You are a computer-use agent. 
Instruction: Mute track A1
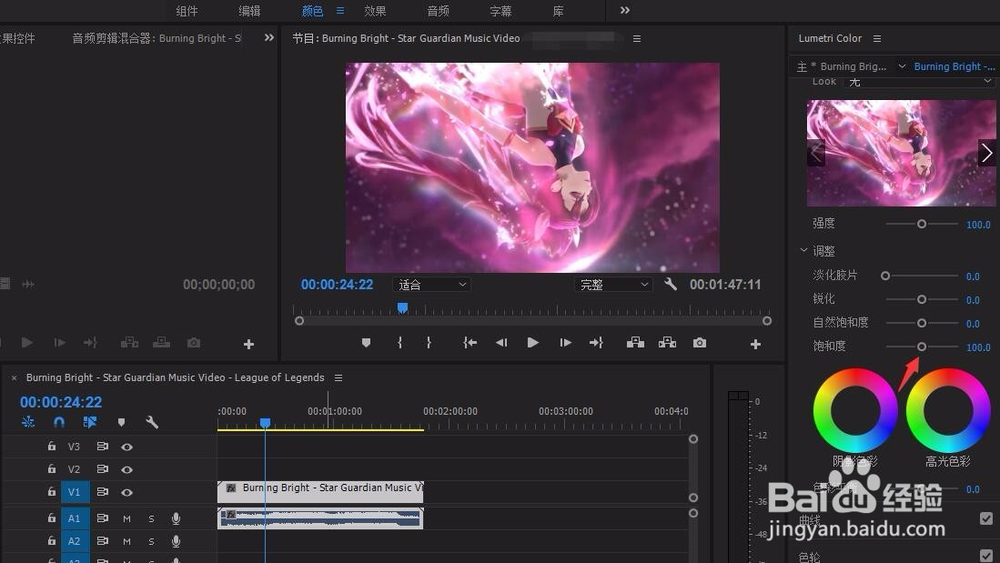point(127,518)
